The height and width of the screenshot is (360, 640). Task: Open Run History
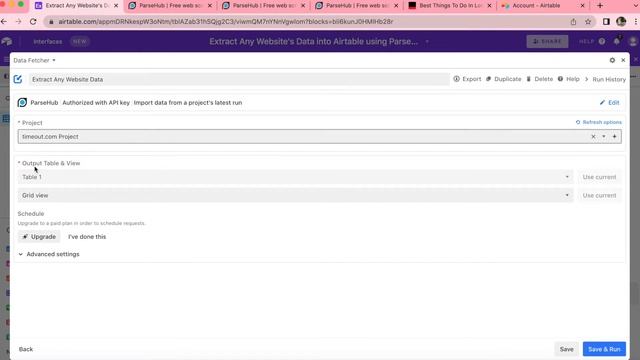605,79
